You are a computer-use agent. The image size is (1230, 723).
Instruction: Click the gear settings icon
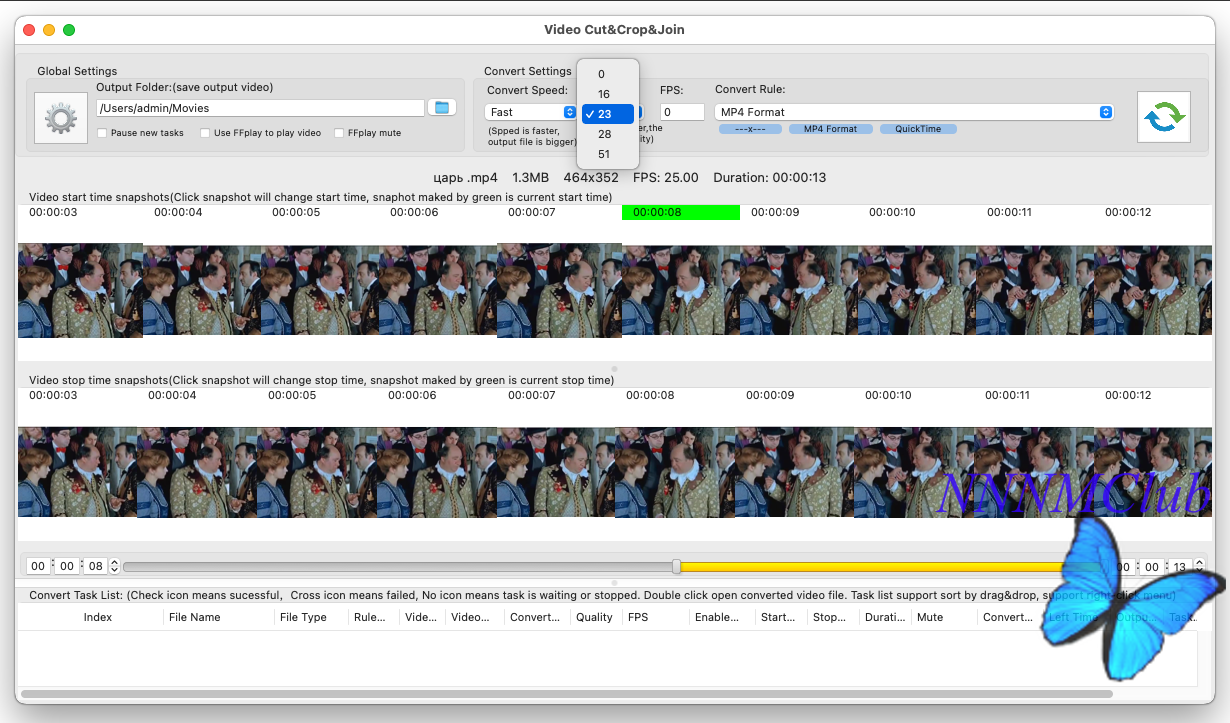61,119
